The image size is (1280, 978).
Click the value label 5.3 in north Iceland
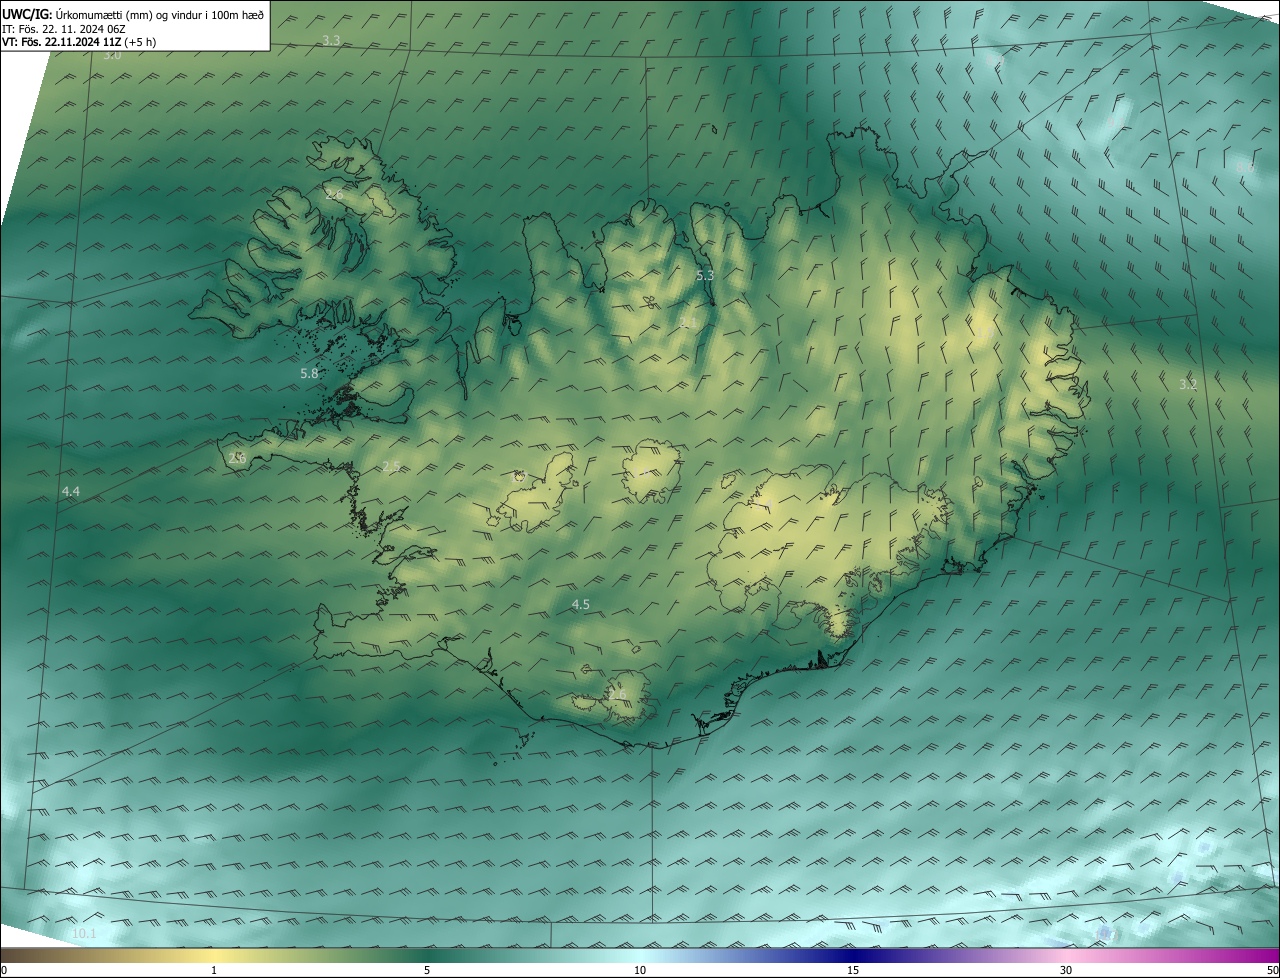pyautogui.click(x=705, y=275)
